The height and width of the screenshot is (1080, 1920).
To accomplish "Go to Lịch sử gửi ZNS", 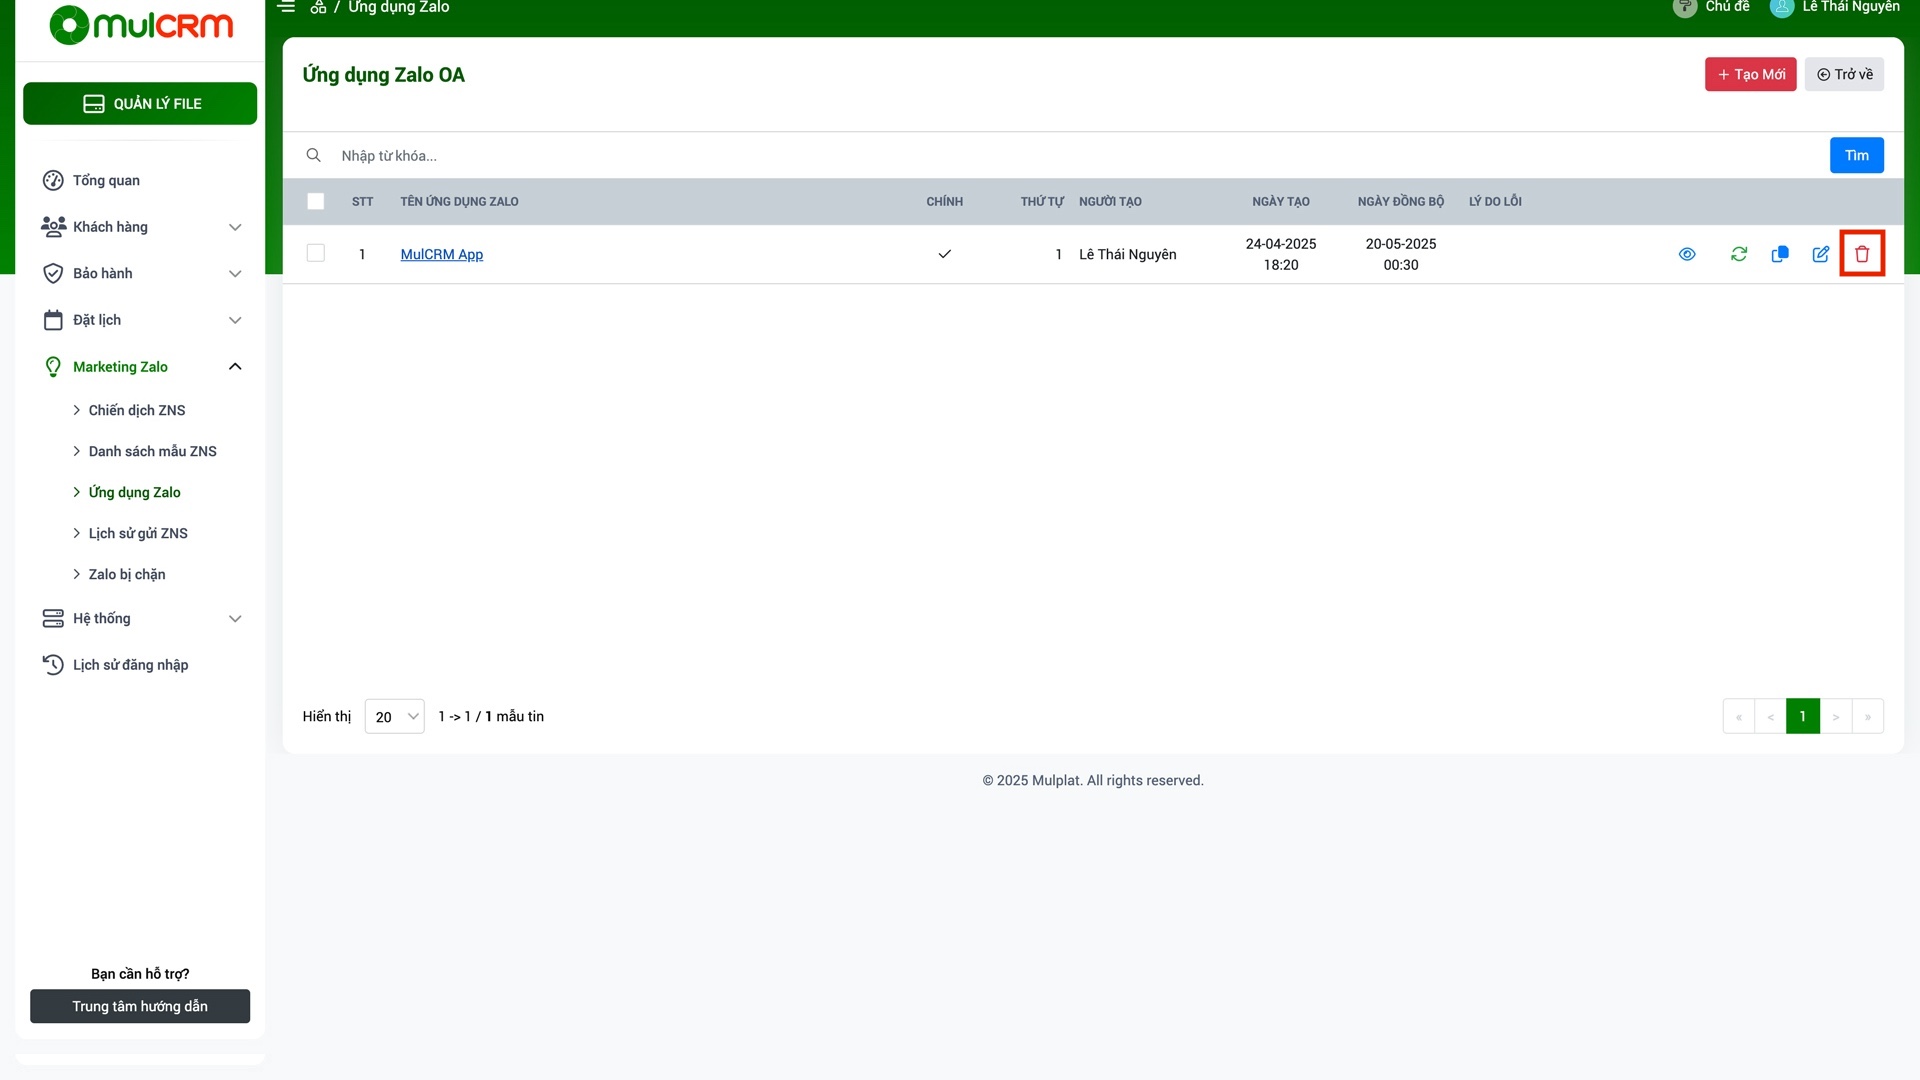I will point(138,533).
